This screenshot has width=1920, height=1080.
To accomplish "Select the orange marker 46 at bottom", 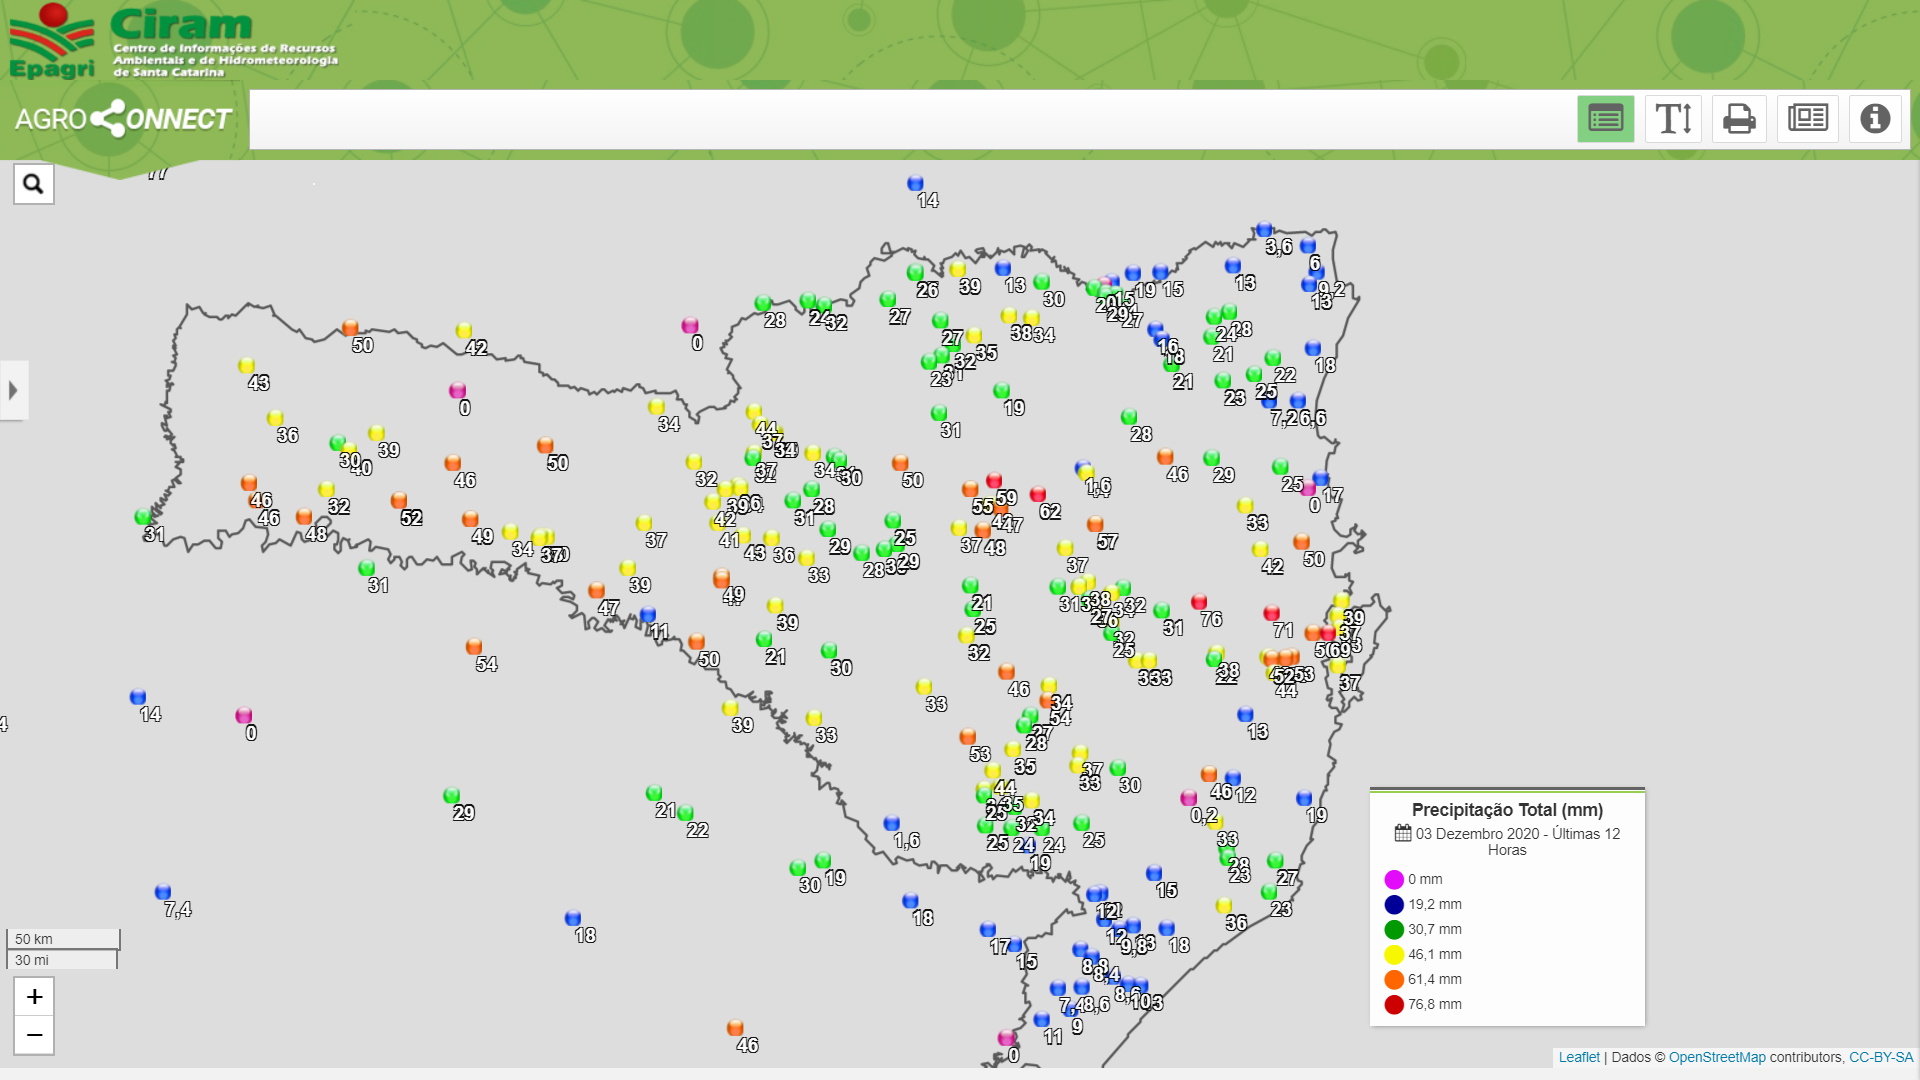I will click(x=735, y=1028).
